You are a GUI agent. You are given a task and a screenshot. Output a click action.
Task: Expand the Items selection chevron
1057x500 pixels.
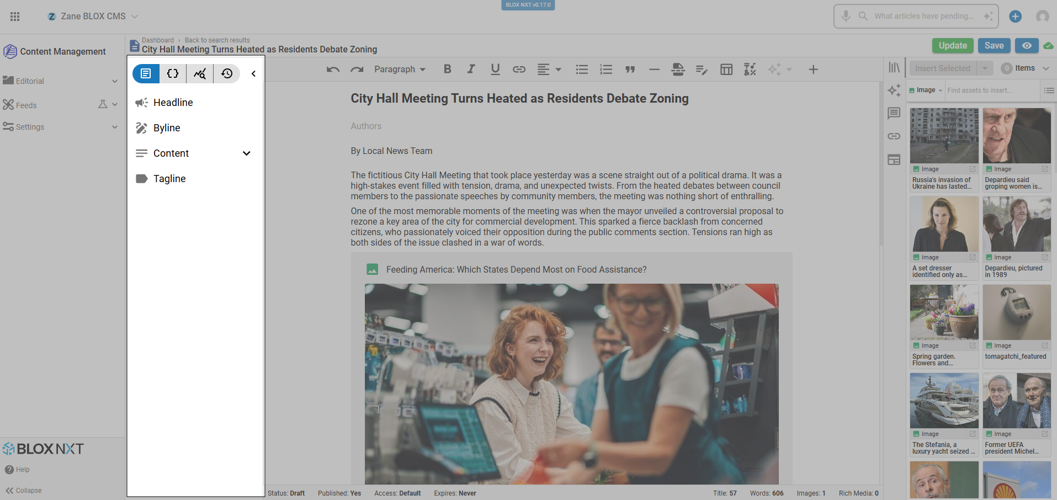click(1046, 68)
